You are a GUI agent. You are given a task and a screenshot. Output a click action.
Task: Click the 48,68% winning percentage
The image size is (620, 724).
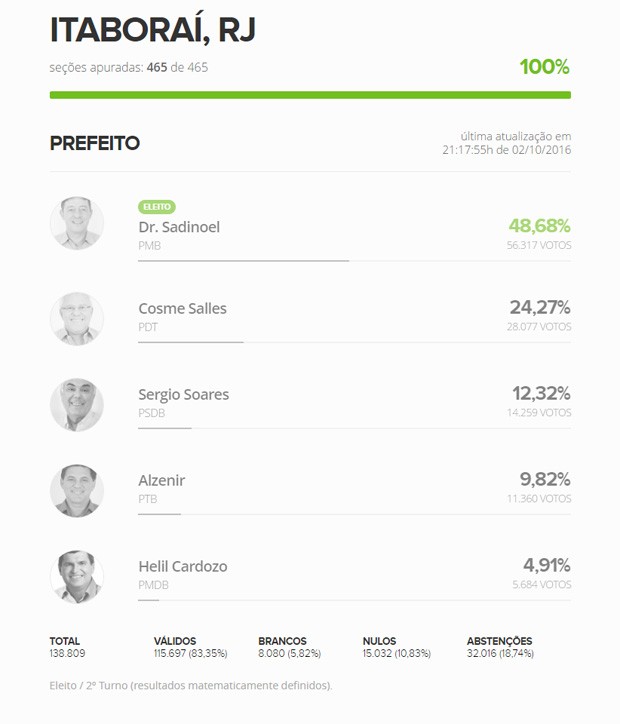pyautogui.click(x=539, y=225)
